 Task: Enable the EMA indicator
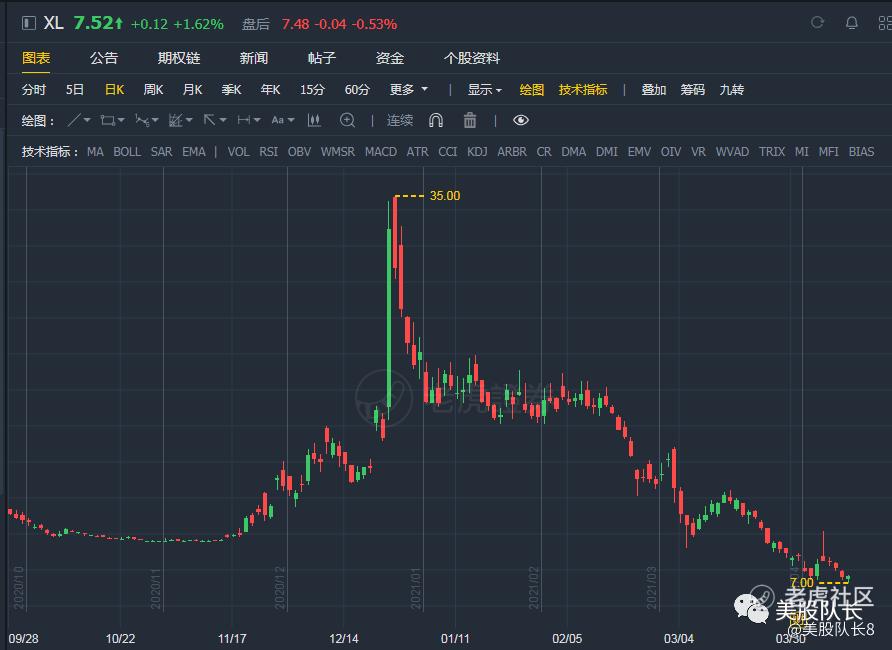(194, 152)
